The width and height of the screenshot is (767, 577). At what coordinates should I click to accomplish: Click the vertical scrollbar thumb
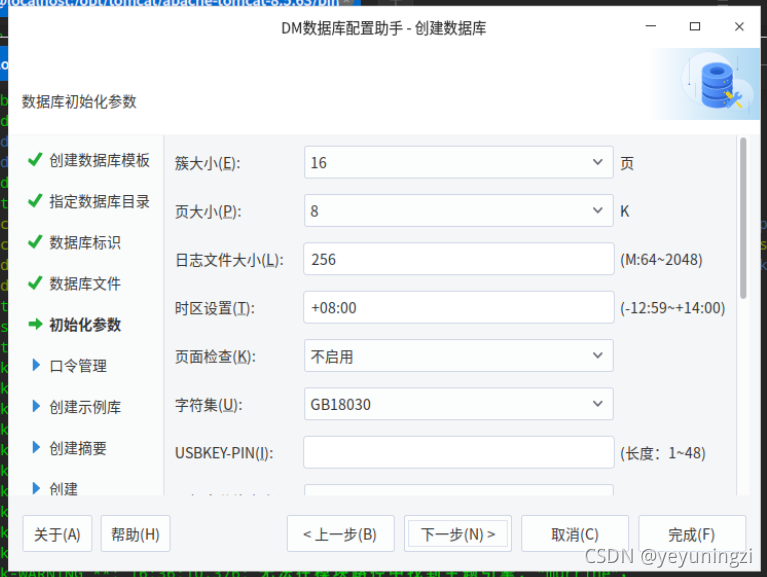[743, 218]
